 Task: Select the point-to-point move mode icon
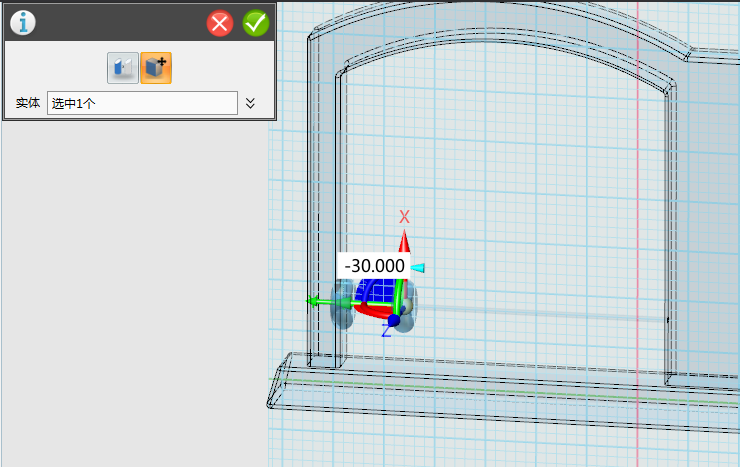point(122,67)
